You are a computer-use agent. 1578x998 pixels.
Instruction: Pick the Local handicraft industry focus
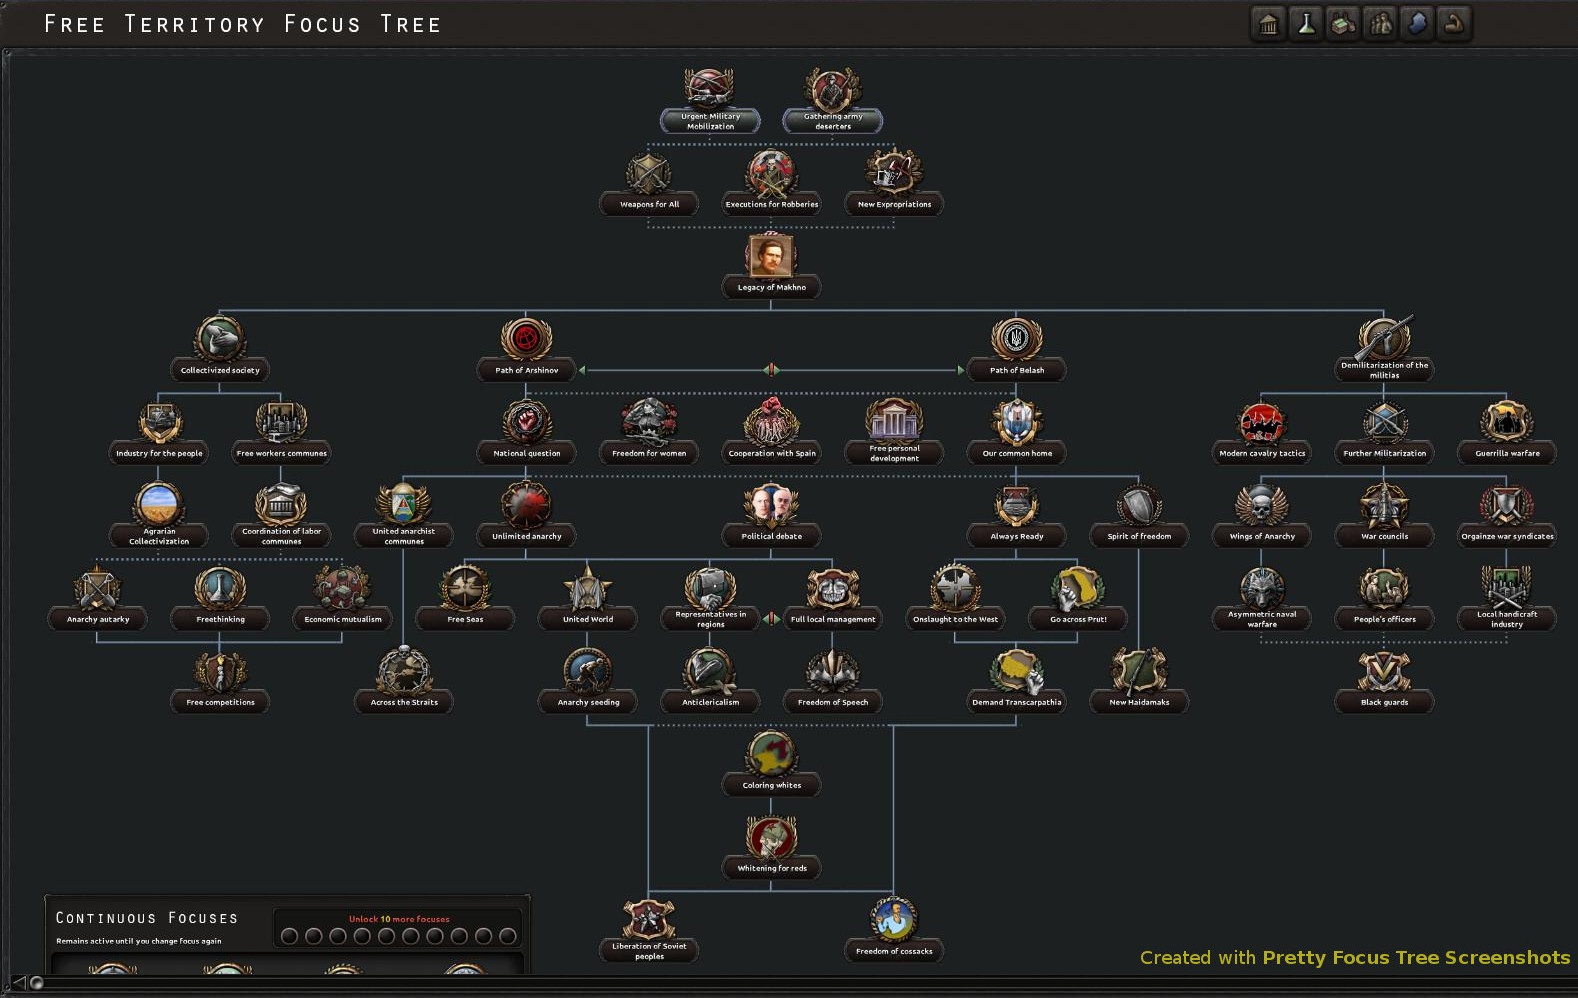pyautogui.click(x=1507, y=598)
